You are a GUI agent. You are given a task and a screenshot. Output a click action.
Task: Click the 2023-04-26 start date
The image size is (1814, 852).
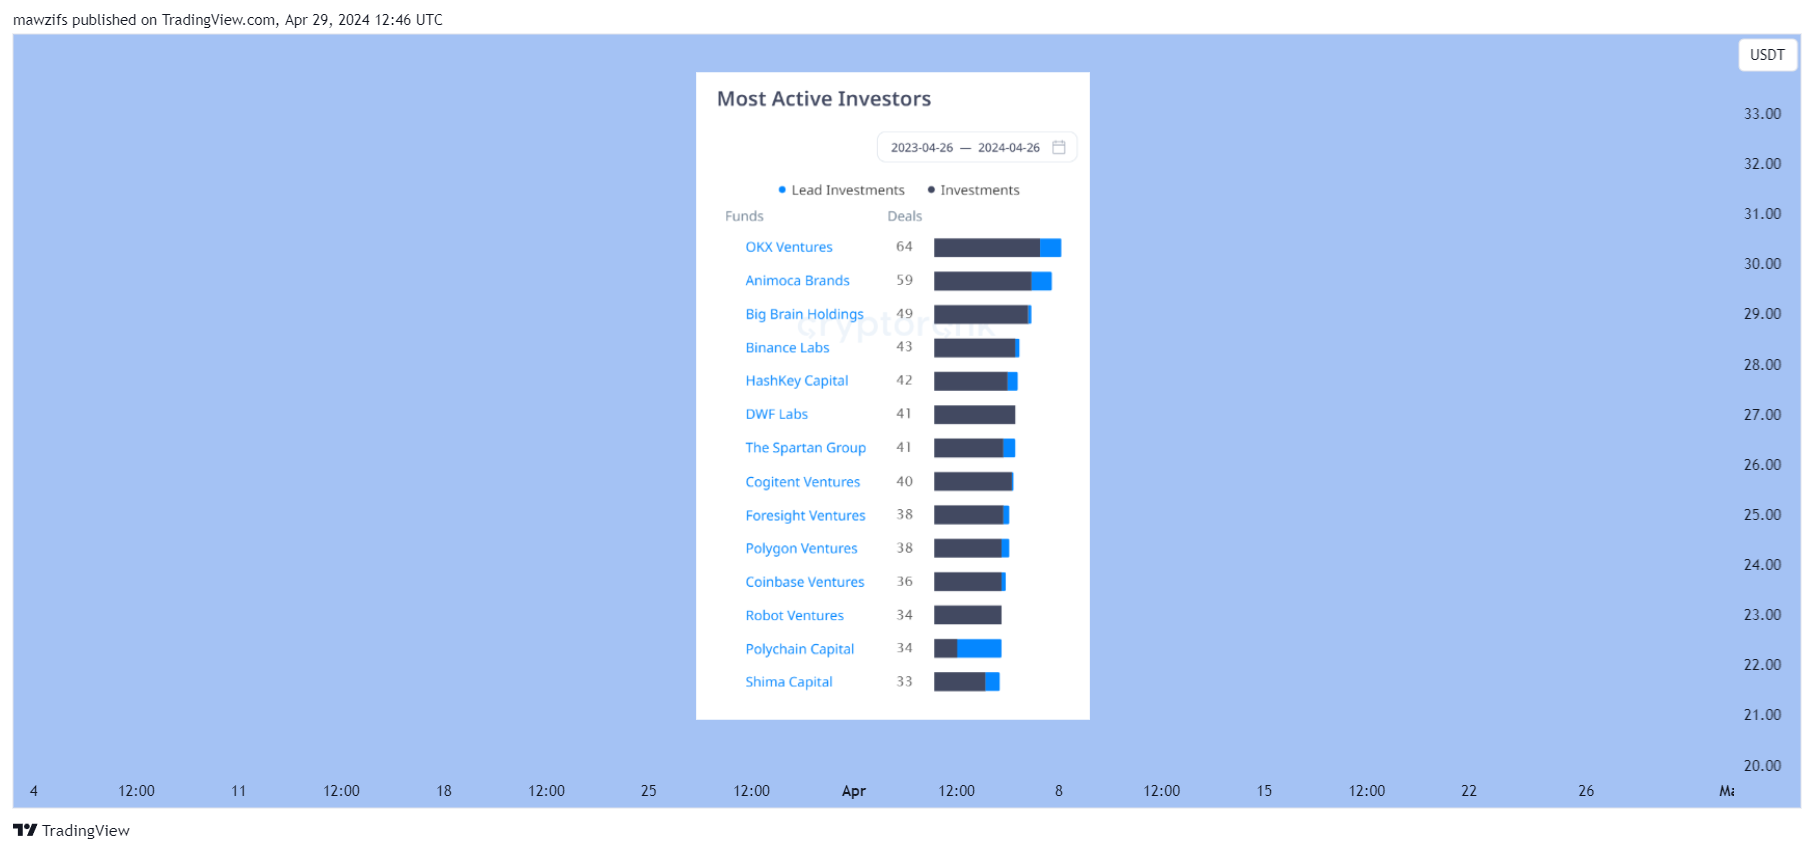coord(922,148)
